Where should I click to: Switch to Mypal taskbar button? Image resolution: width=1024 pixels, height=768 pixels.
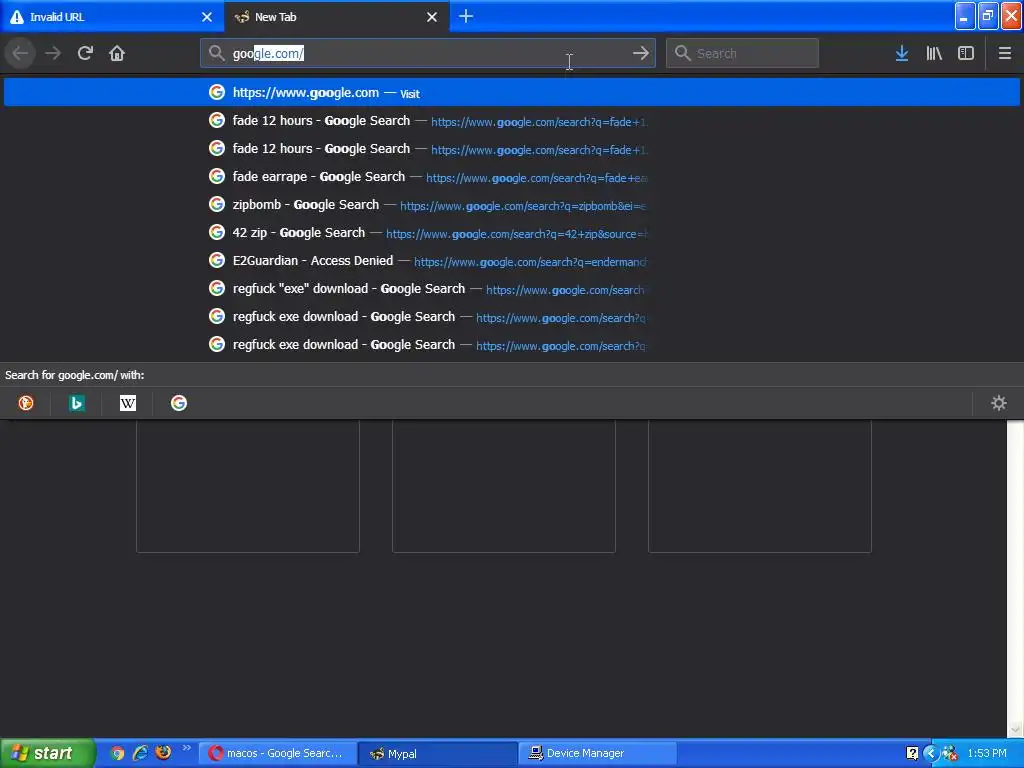[438, 754]
